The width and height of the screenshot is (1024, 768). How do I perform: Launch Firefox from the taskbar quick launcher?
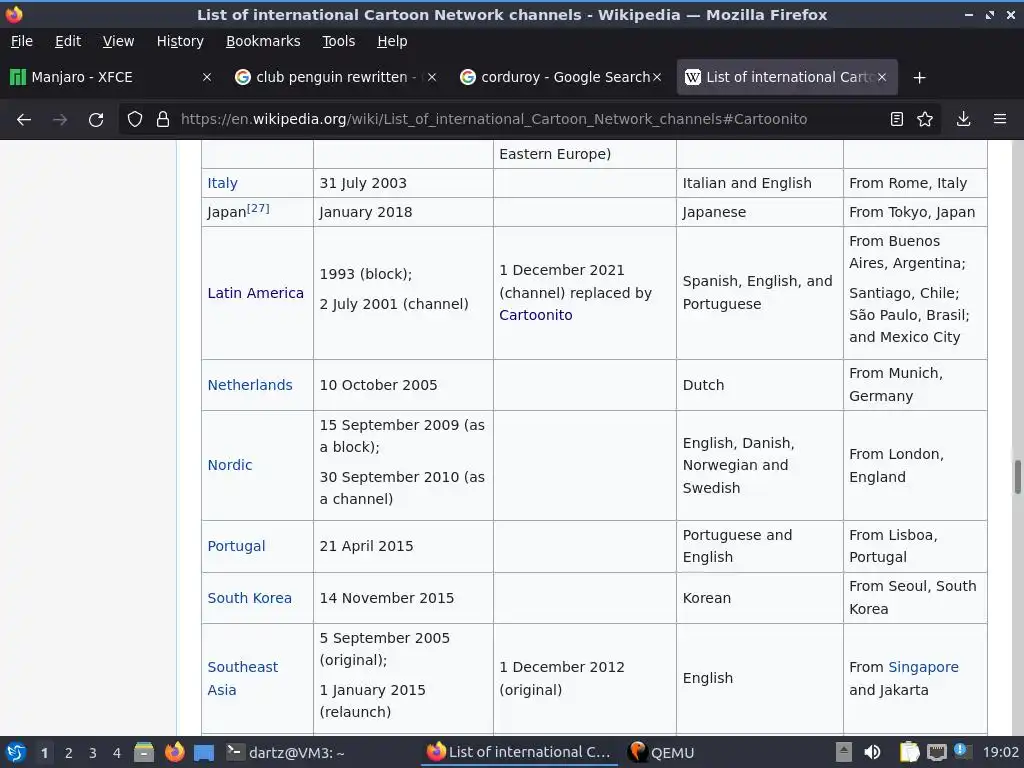pyautogui.click(x=174, y=753)
